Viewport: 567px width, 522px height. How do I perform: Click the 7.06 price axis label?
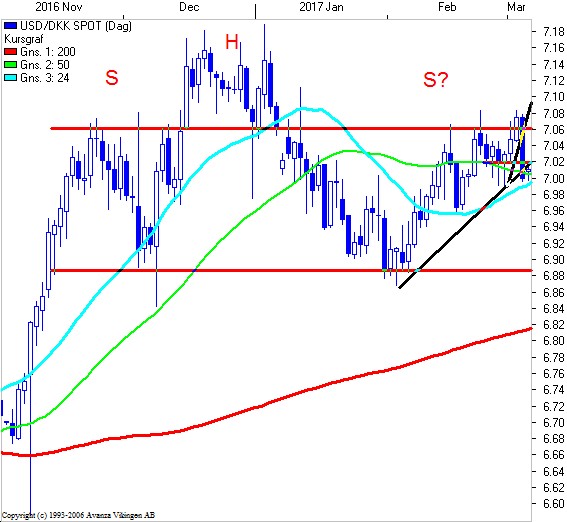pos(553,130)
